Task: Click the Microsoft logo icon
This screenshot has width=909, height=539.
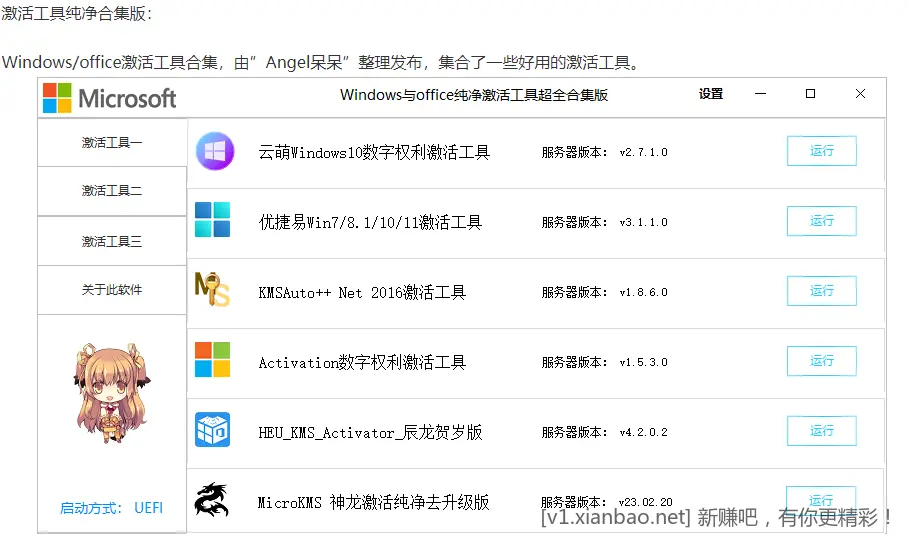Action: [57, 97]
